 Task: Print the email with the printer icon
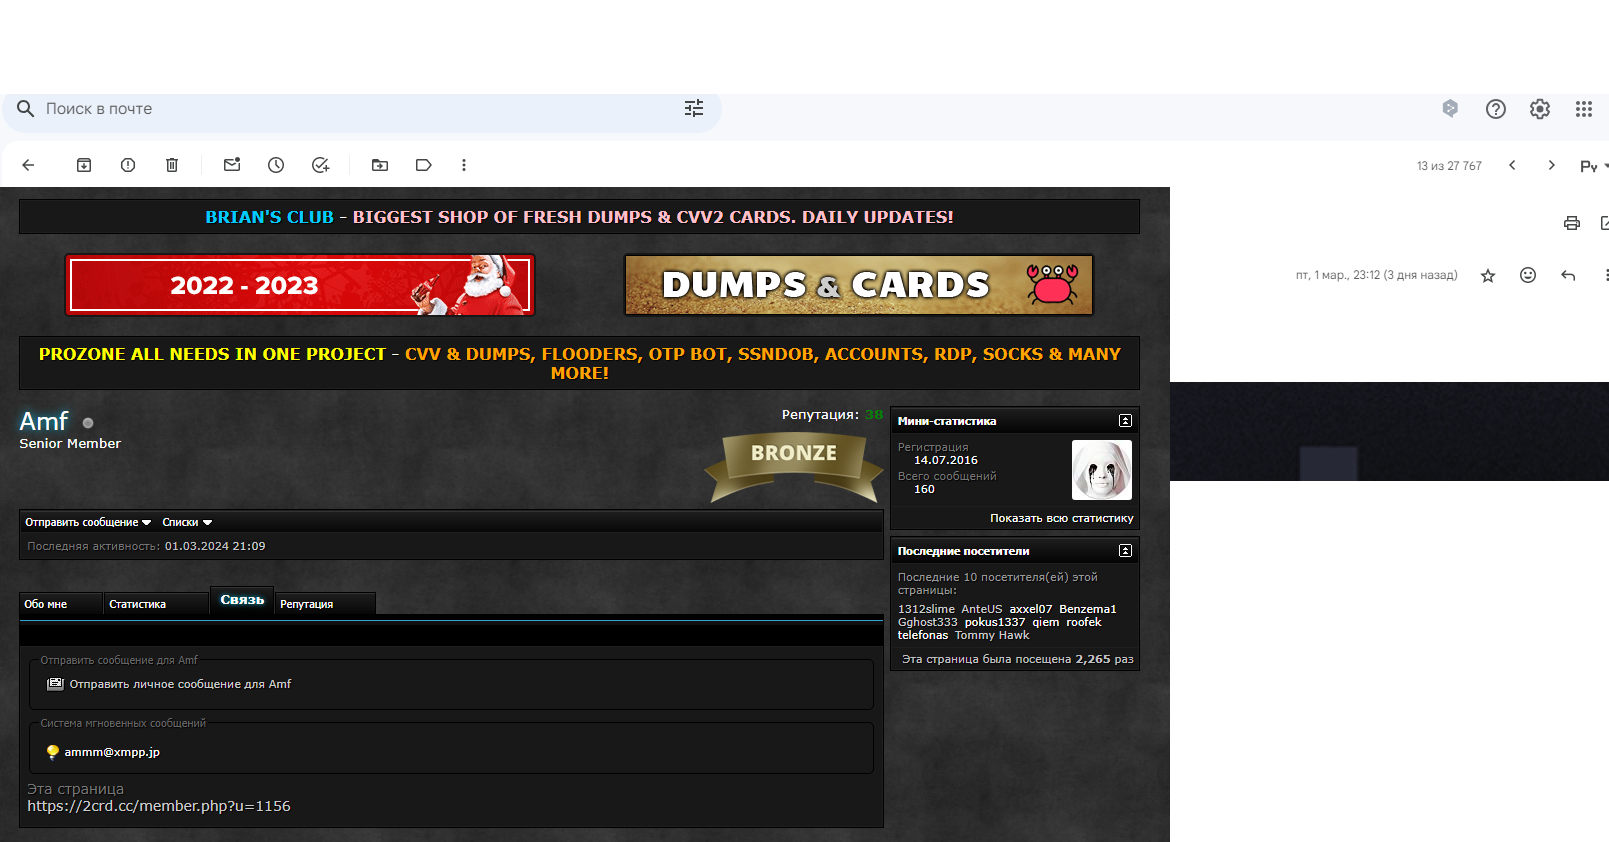click(1572, 223)
